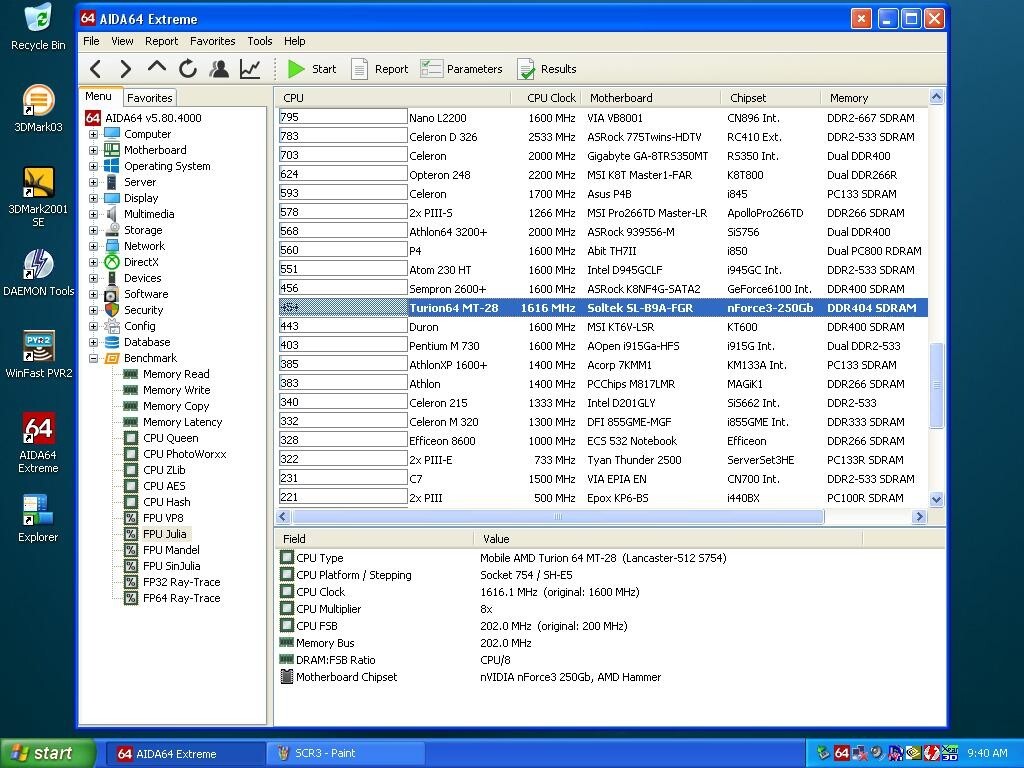1024x768 pixels.
Task: Expand the Operating System tree node
Action: pyautogui.click(x=93, y=166)
